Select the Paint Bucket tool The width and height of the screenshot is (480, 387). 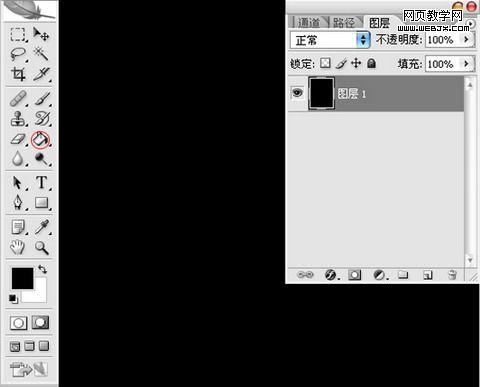point(41,139)
